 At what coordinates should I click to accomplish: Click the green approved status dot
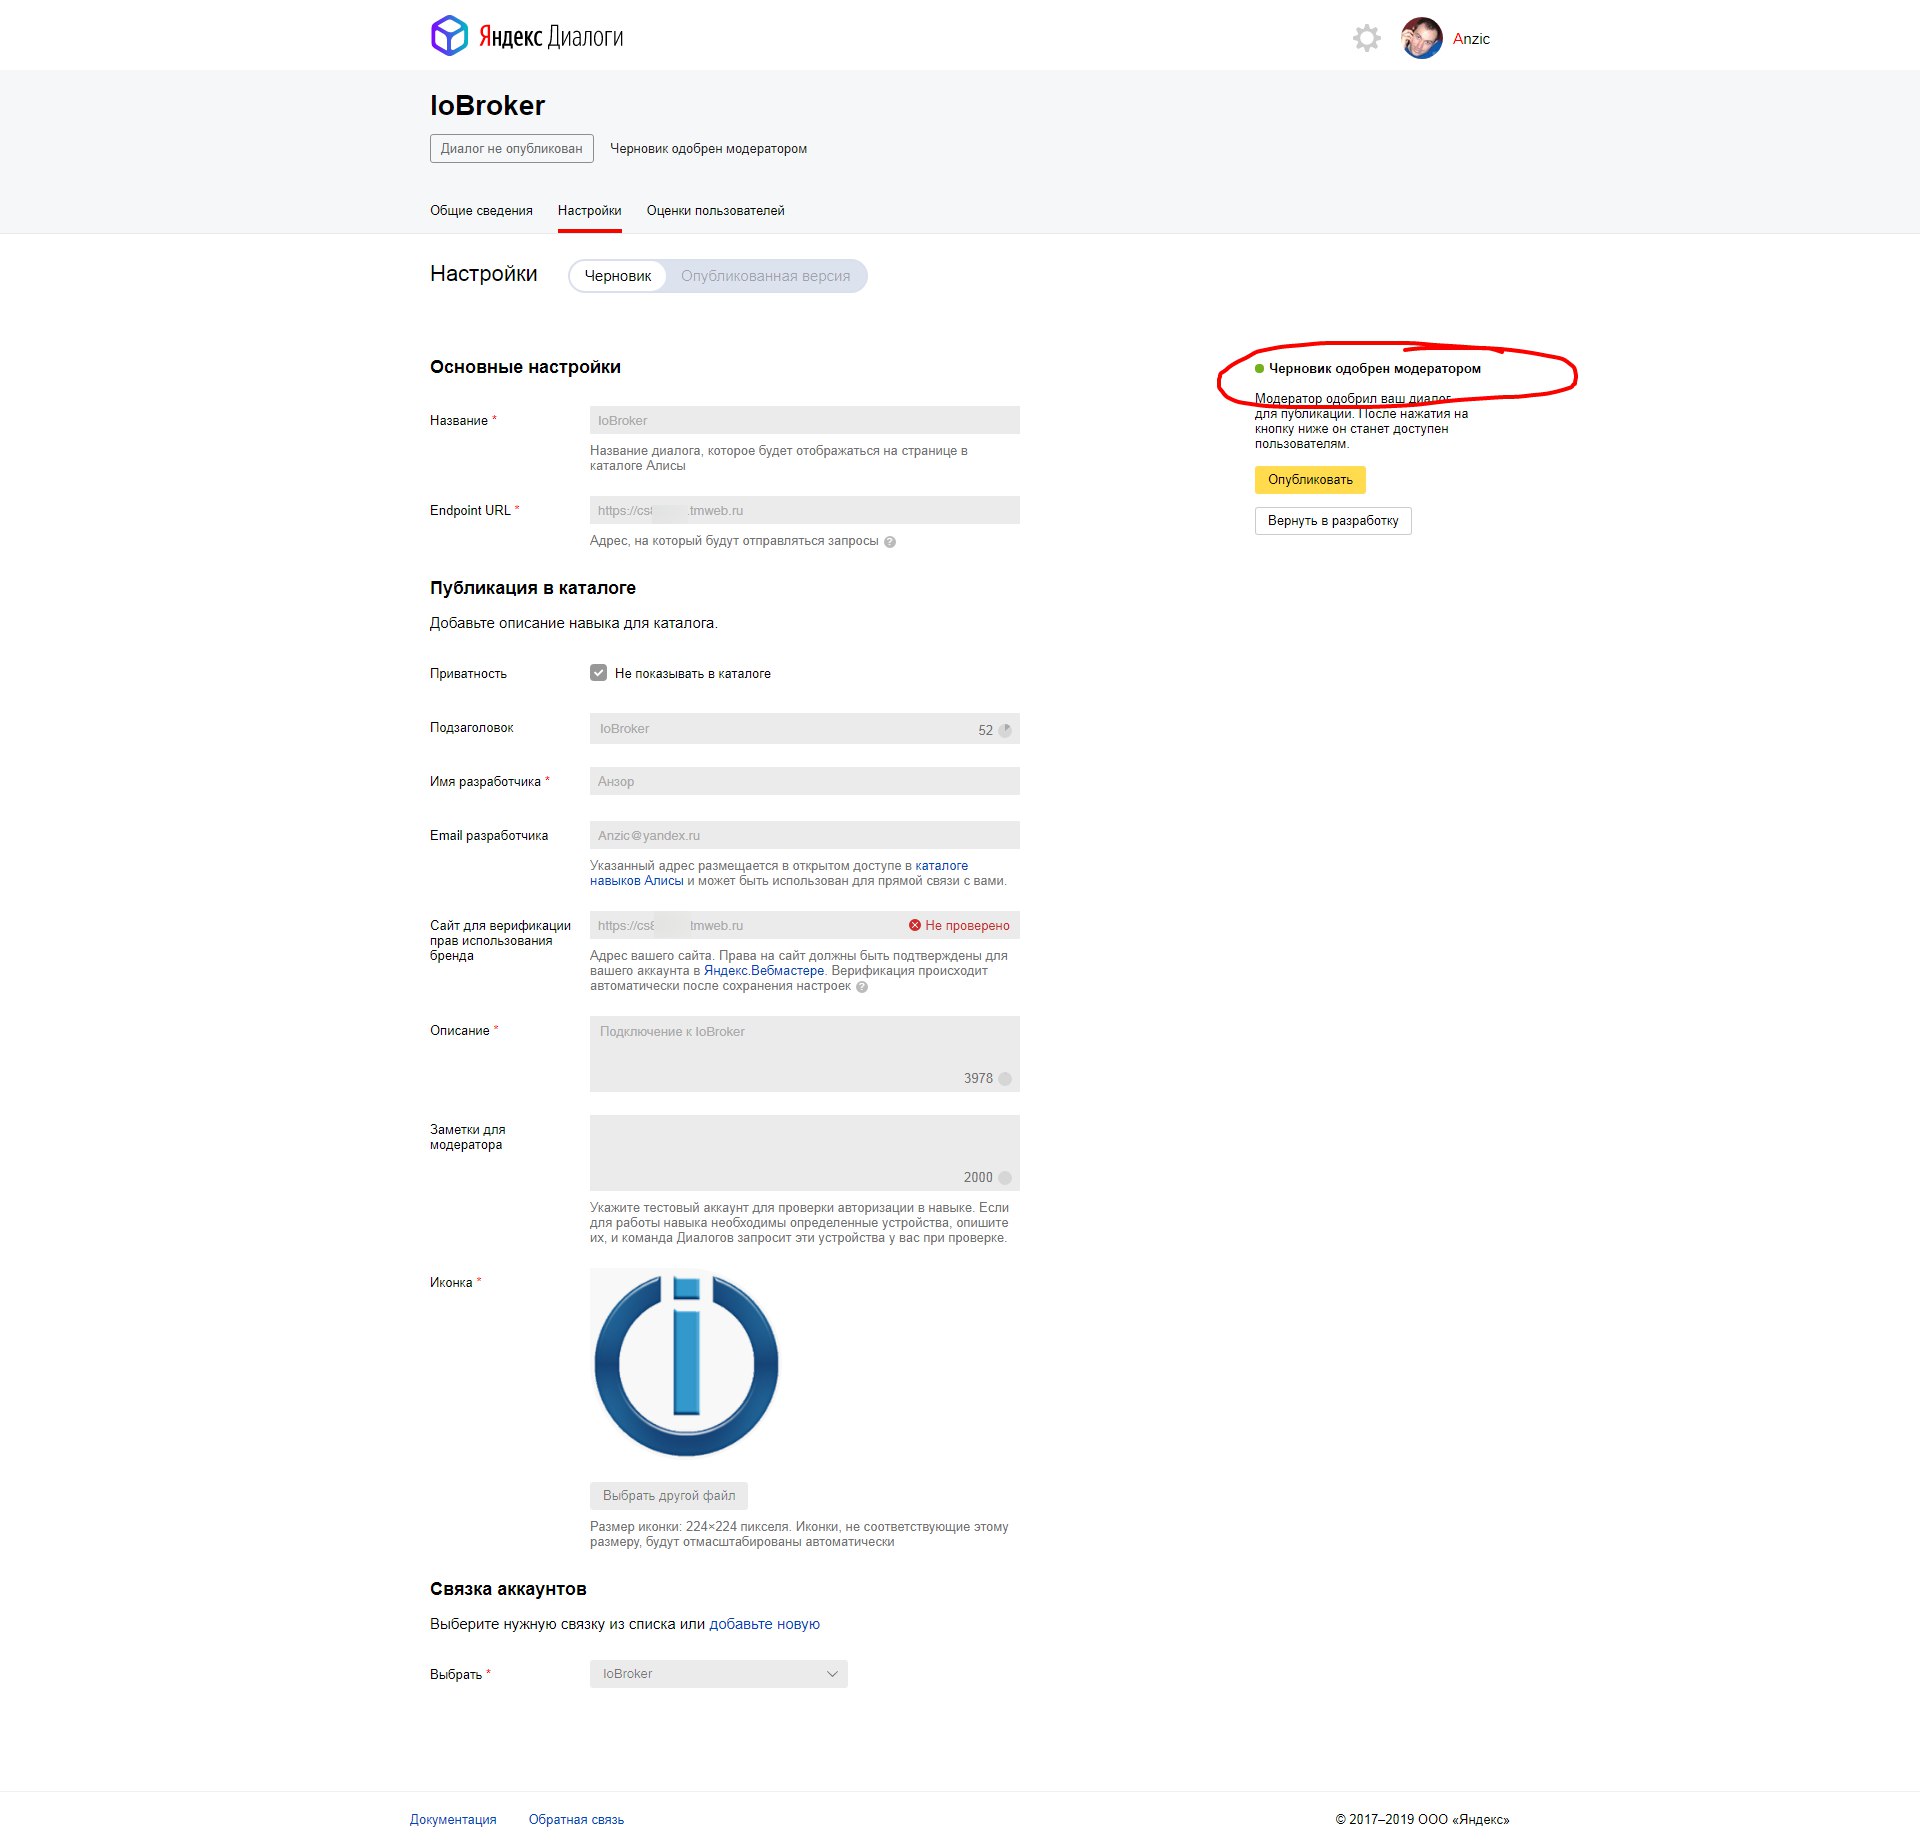coord(1260,369)
